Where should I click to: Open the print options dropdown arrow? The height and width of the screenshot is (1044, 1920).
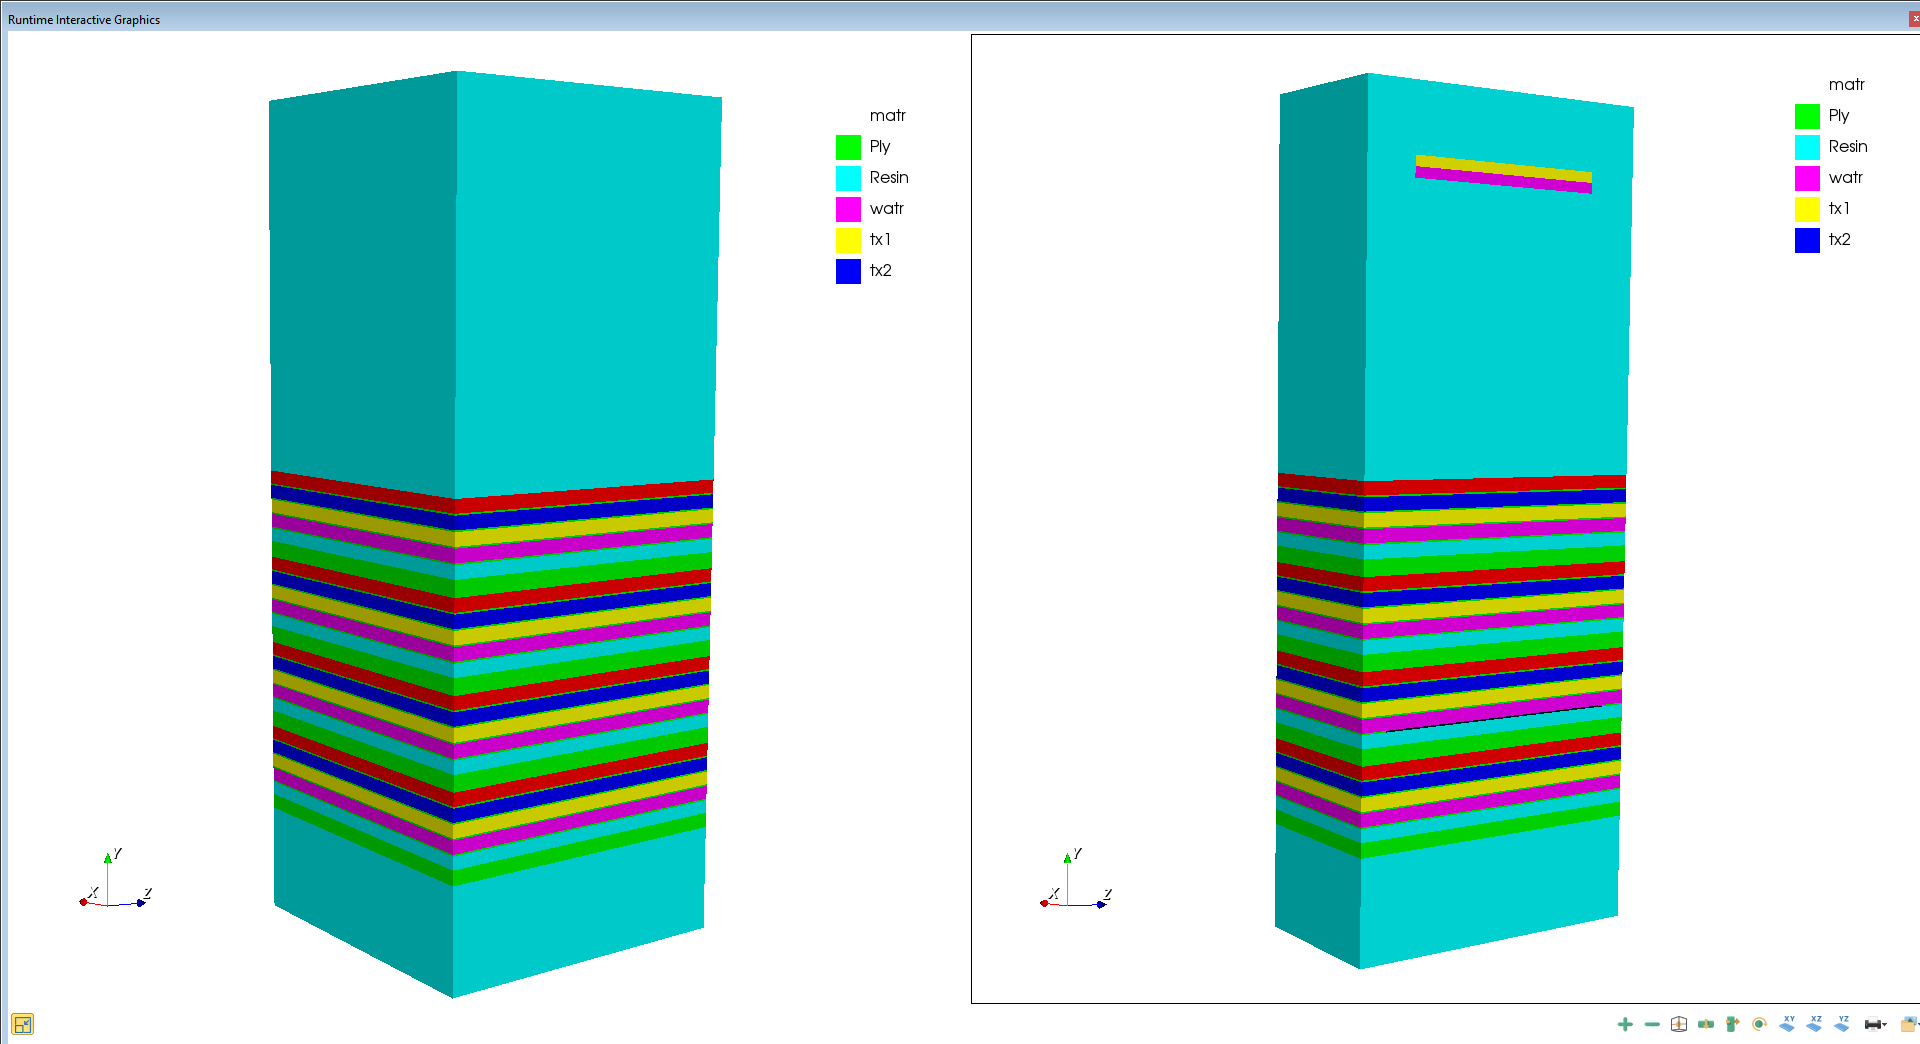click(1885, 1025)
